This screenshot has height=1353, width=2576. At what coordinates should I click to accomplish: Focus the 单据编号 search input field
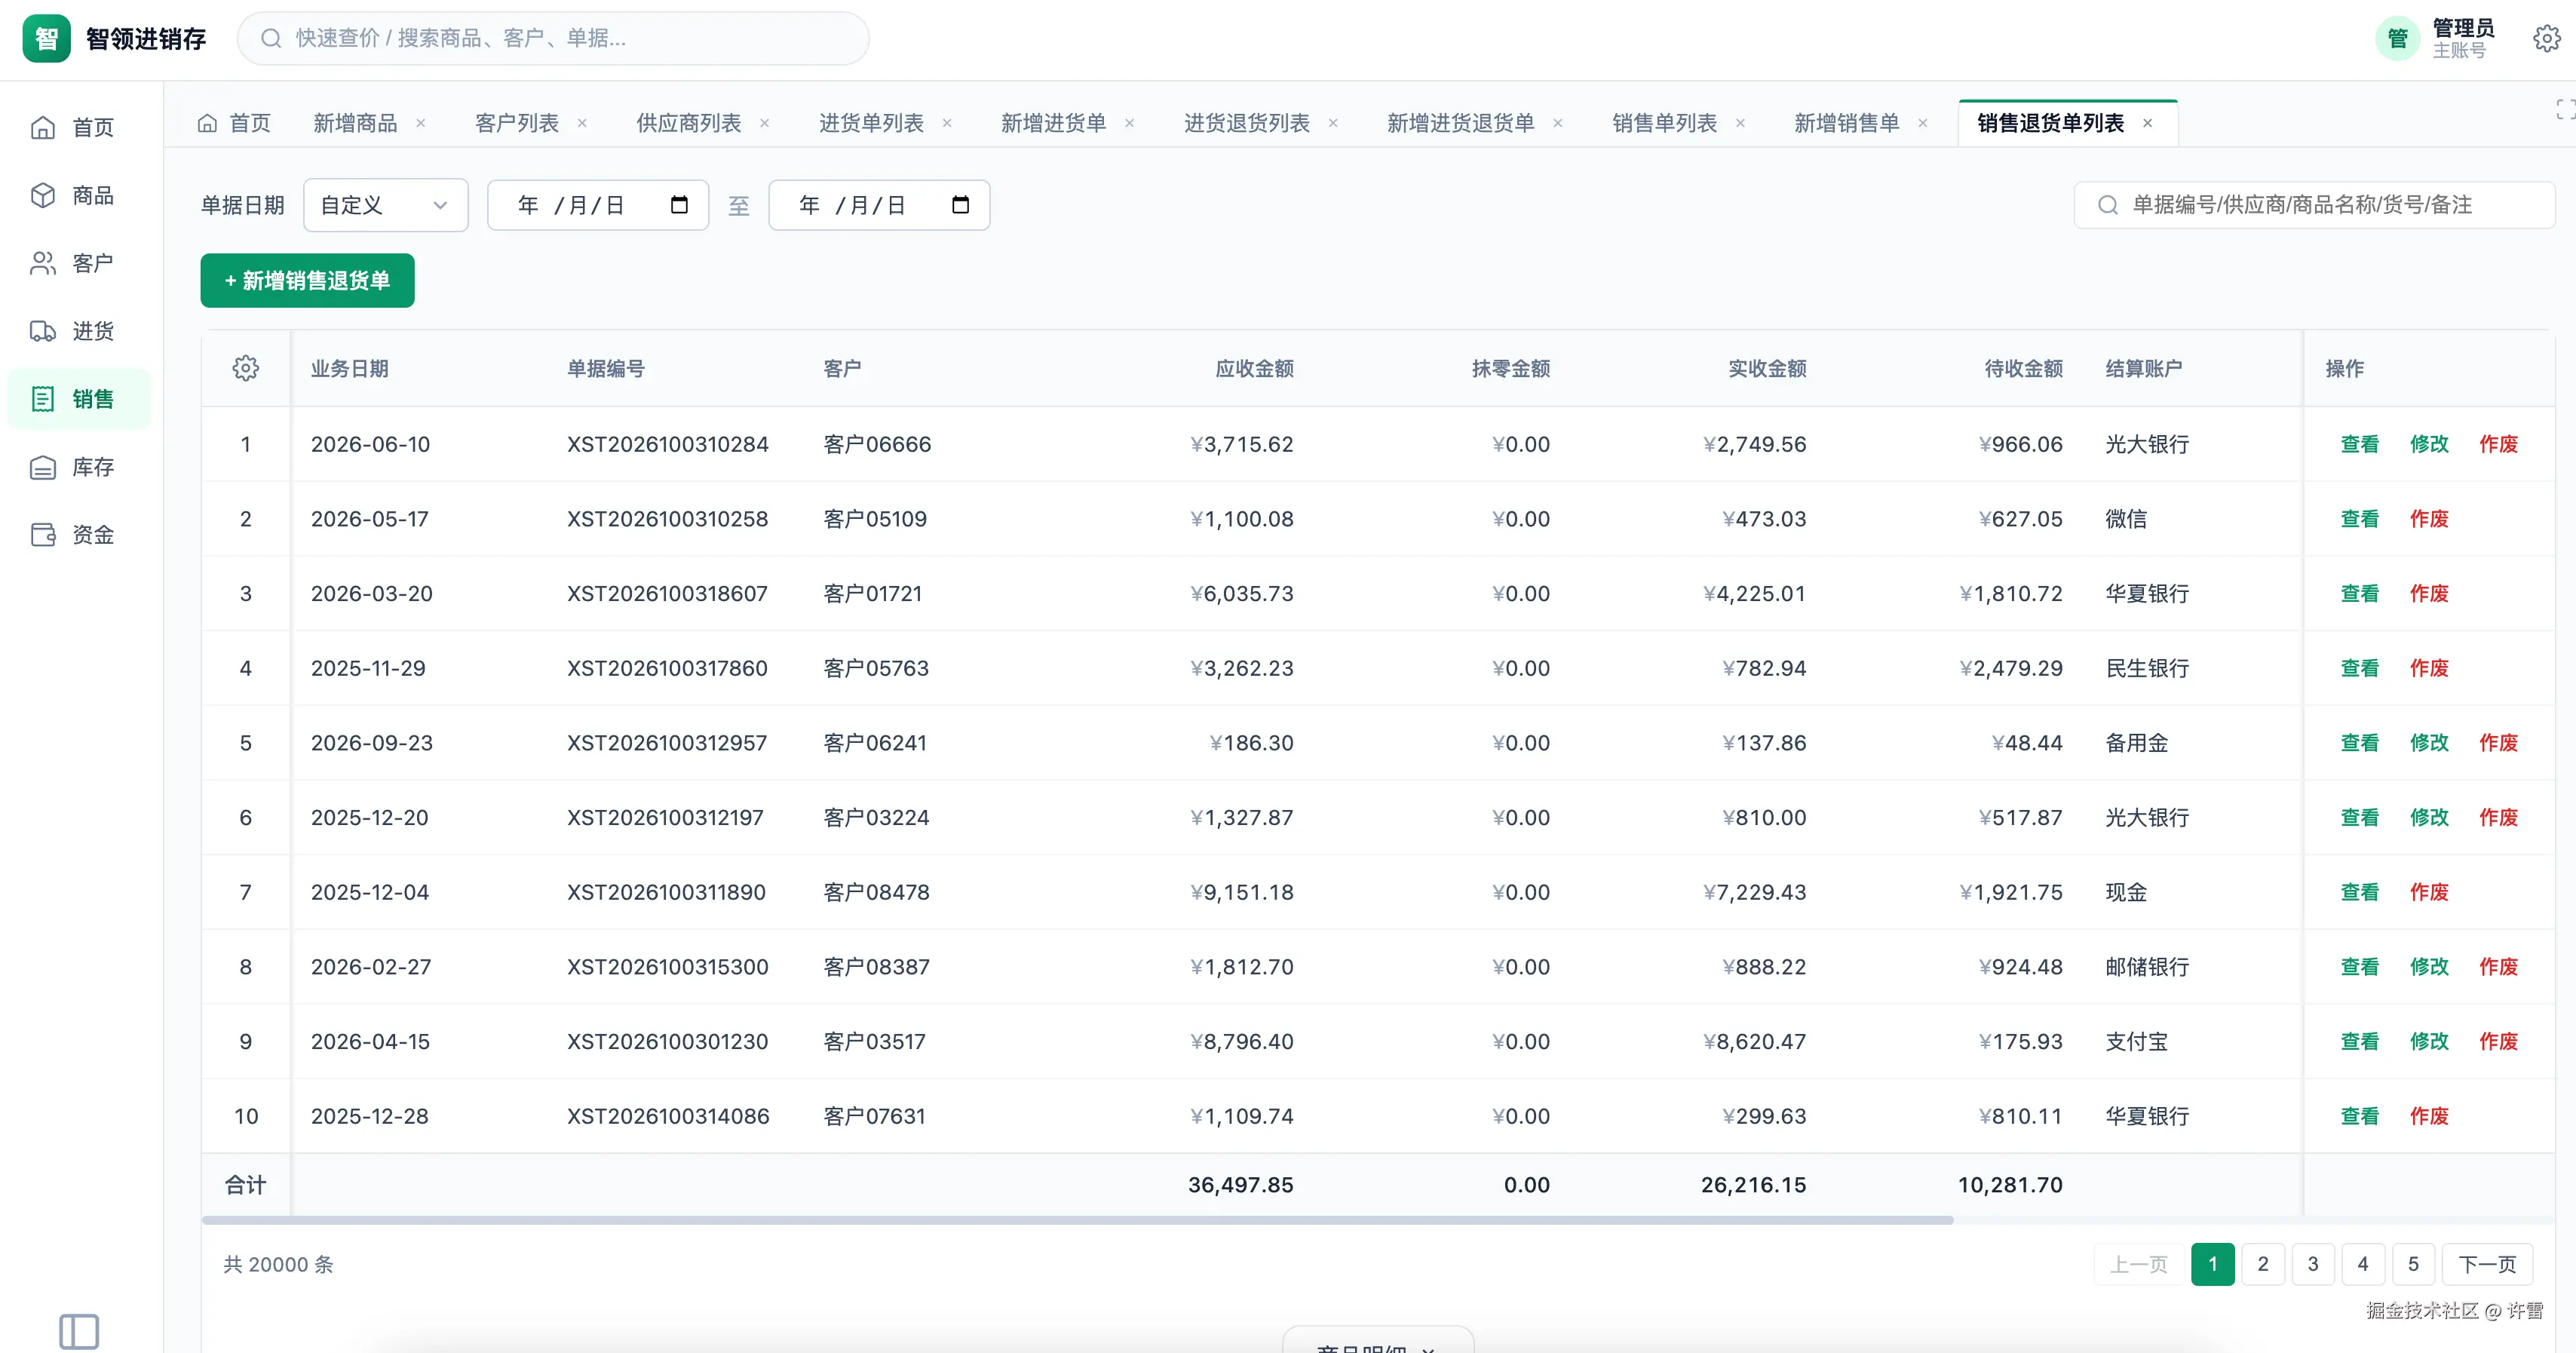point(2313,205)
